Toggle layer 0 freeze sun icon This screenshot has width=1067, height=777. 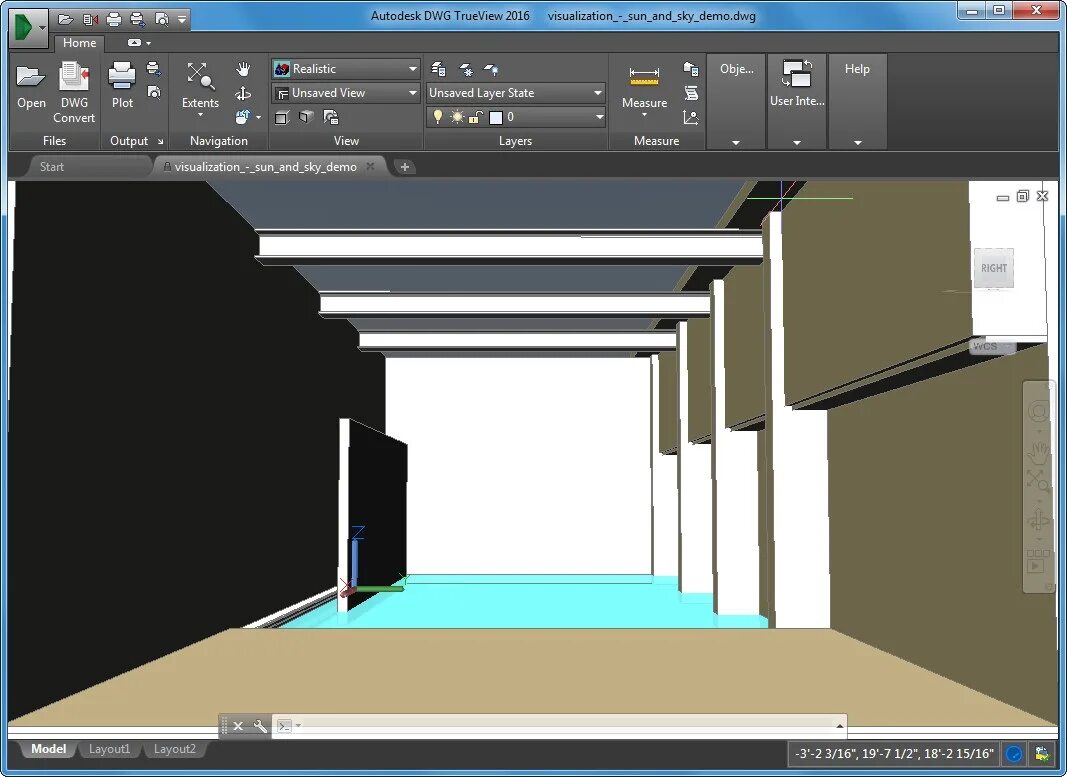tap(457, 117)
